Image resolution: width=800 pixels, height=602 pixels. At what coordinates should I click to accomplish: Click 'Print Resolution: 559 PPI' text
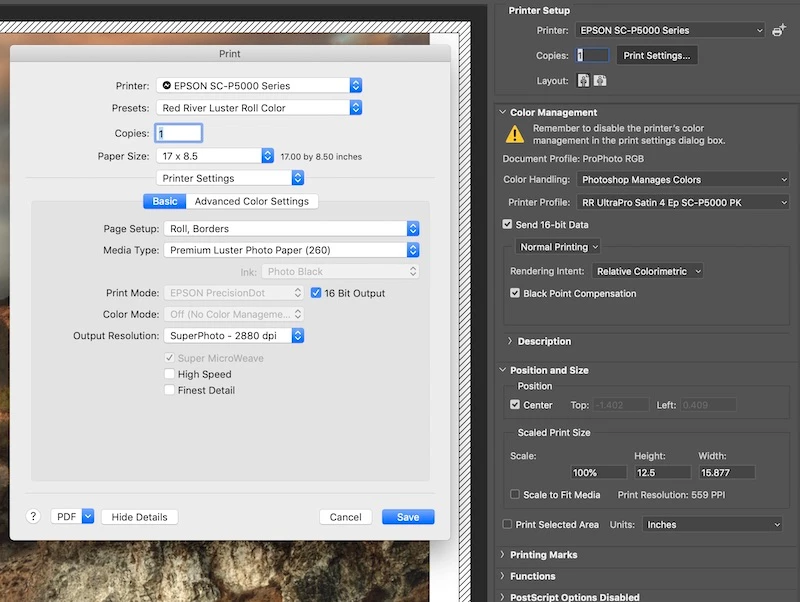tap(671, 494)
